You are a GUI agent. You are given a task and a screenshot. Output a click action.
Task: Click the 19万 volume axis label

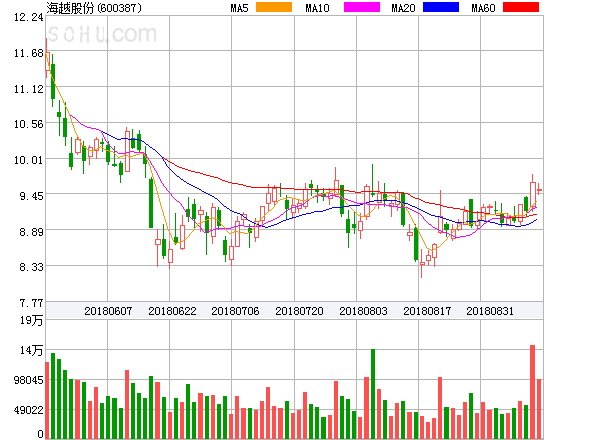pyautogui.click(x=31, y=320)
